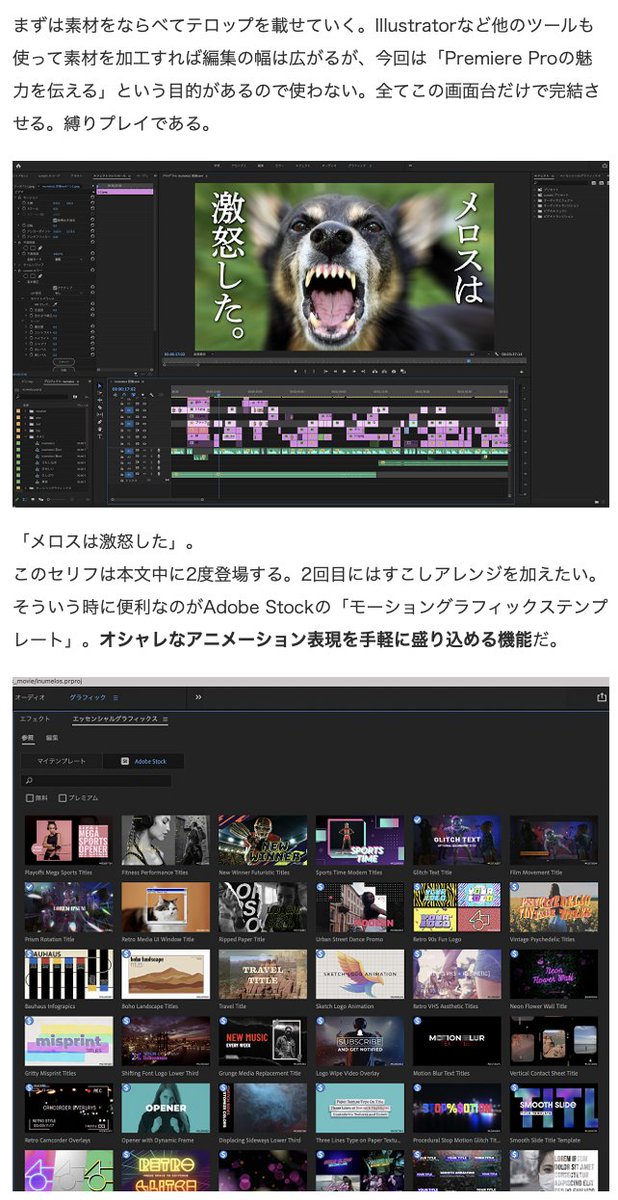Viewport: 618px width, 1200px height.
Task: Select the Film Movement Title thumbnail
Action: tap(554, 840)
